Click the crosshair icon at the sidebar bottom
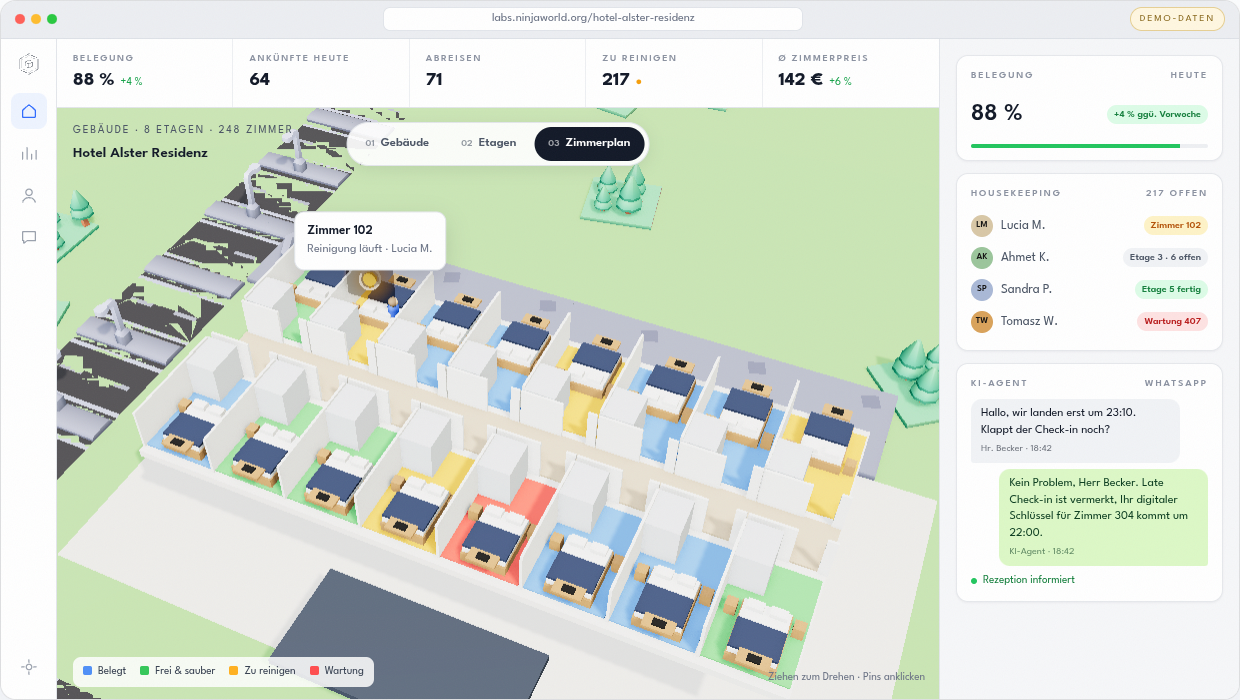This screenshot has height=700, width=1240. (x=29, y=667)
